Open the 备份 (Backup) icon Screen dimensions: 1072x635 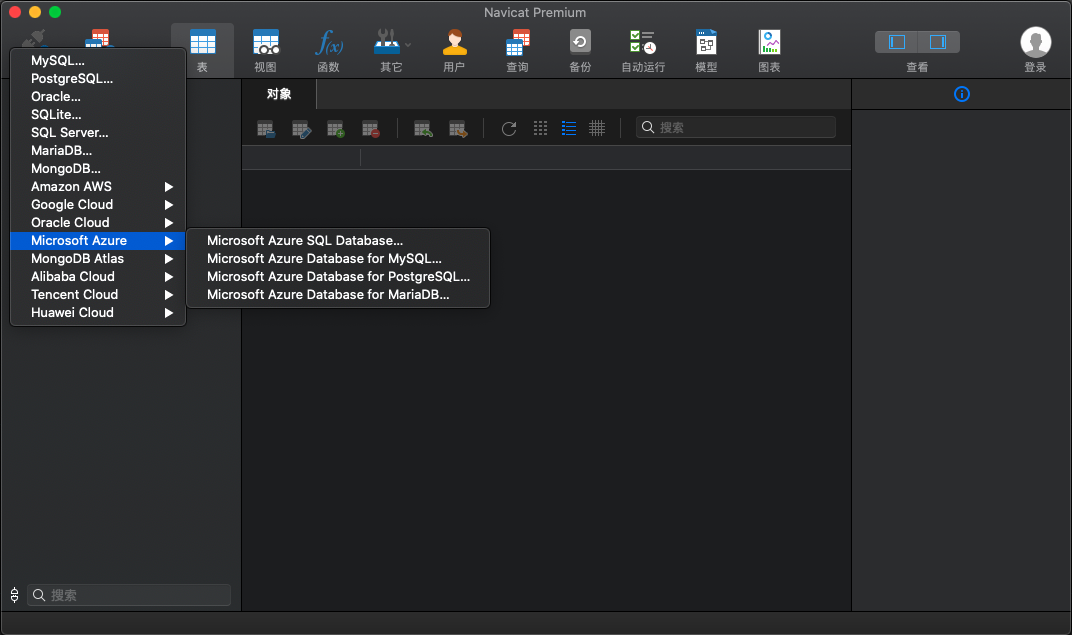580,42
